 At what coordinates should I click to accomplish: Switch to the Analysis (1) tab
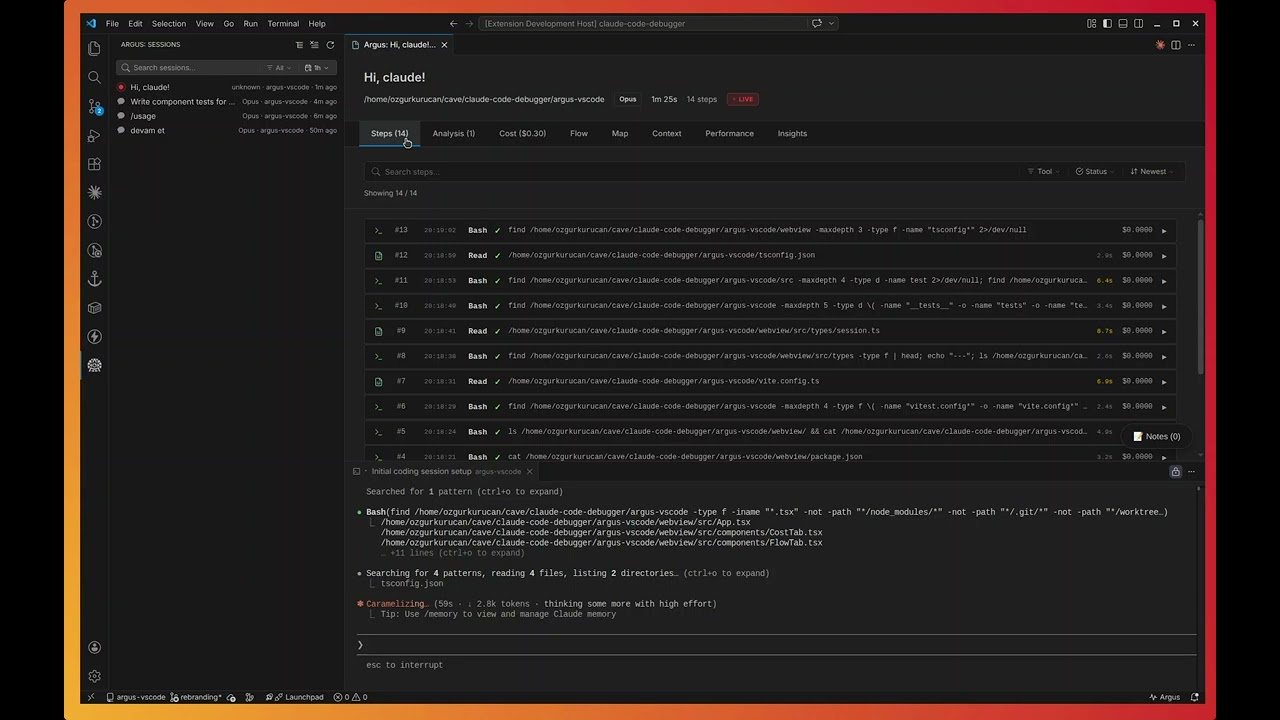point(454,133)
